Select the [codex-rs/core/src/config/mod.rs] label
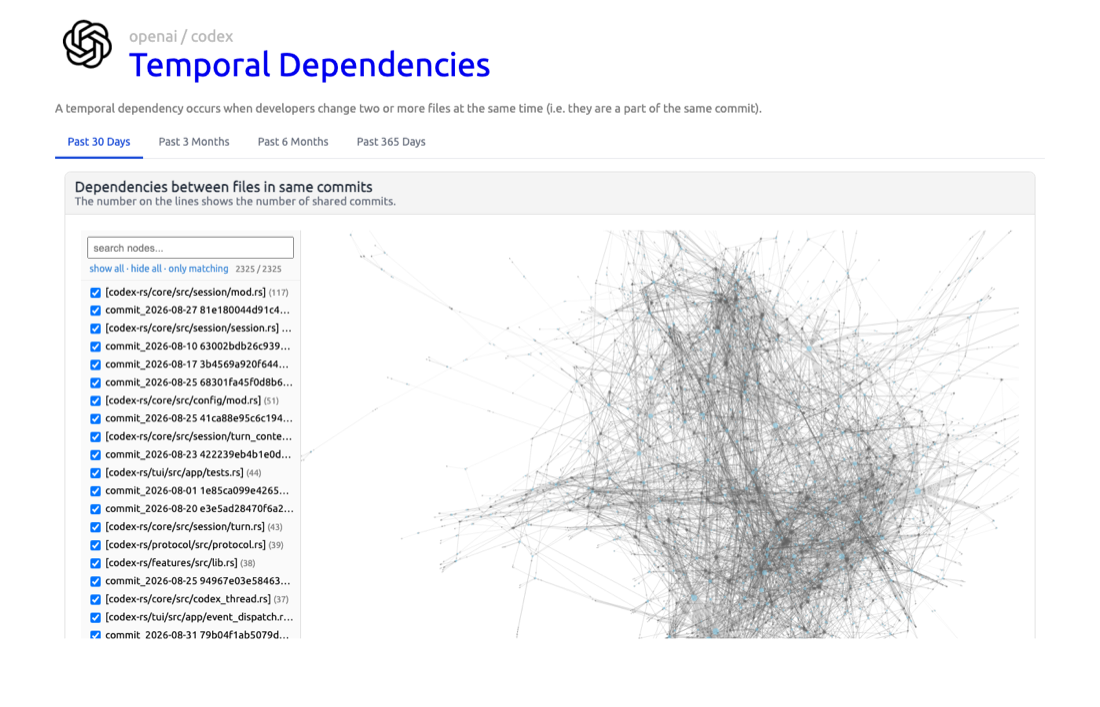 click(183, 400)
